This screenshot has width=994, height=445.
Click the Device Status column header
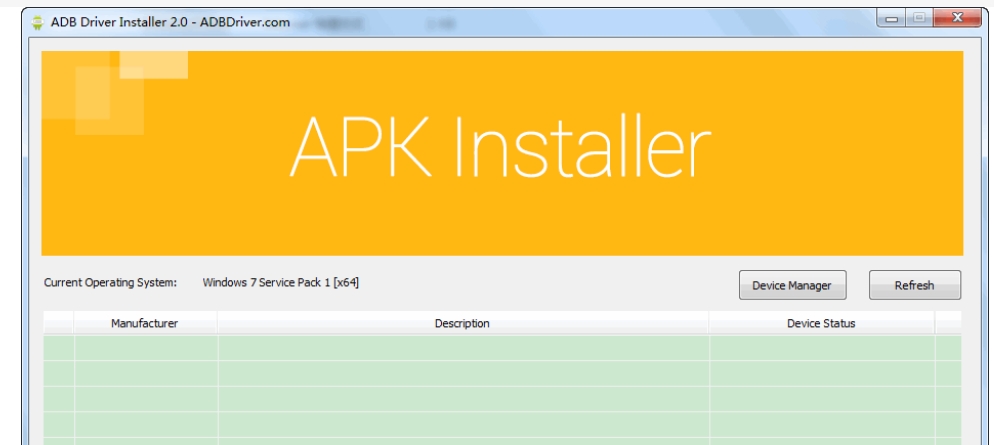pyautogui.click(x=821, y=323)
